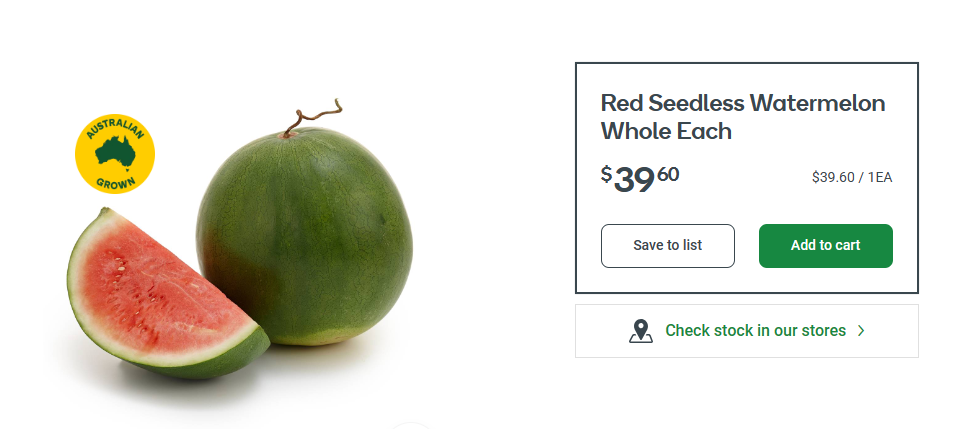This screenshot has width=953, height=429.
Task: Click the unit price $39.60 / 1EA
Action: point(852,178)
